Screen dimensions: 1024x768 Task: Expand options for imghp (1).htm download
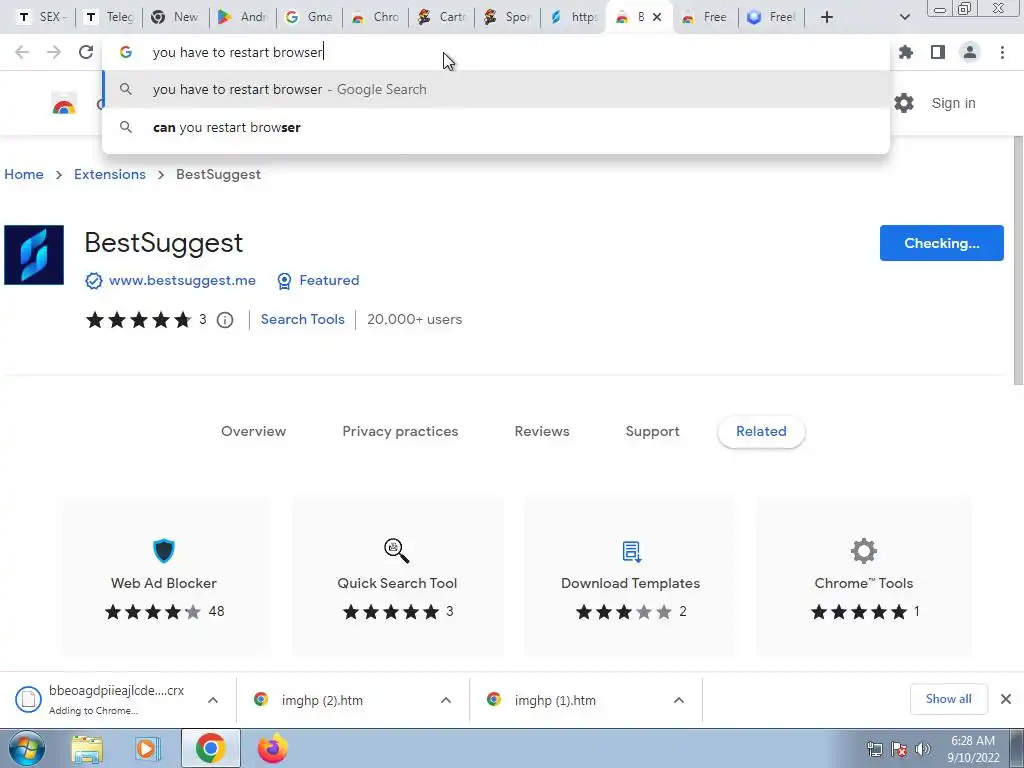(x=679, y=700)
